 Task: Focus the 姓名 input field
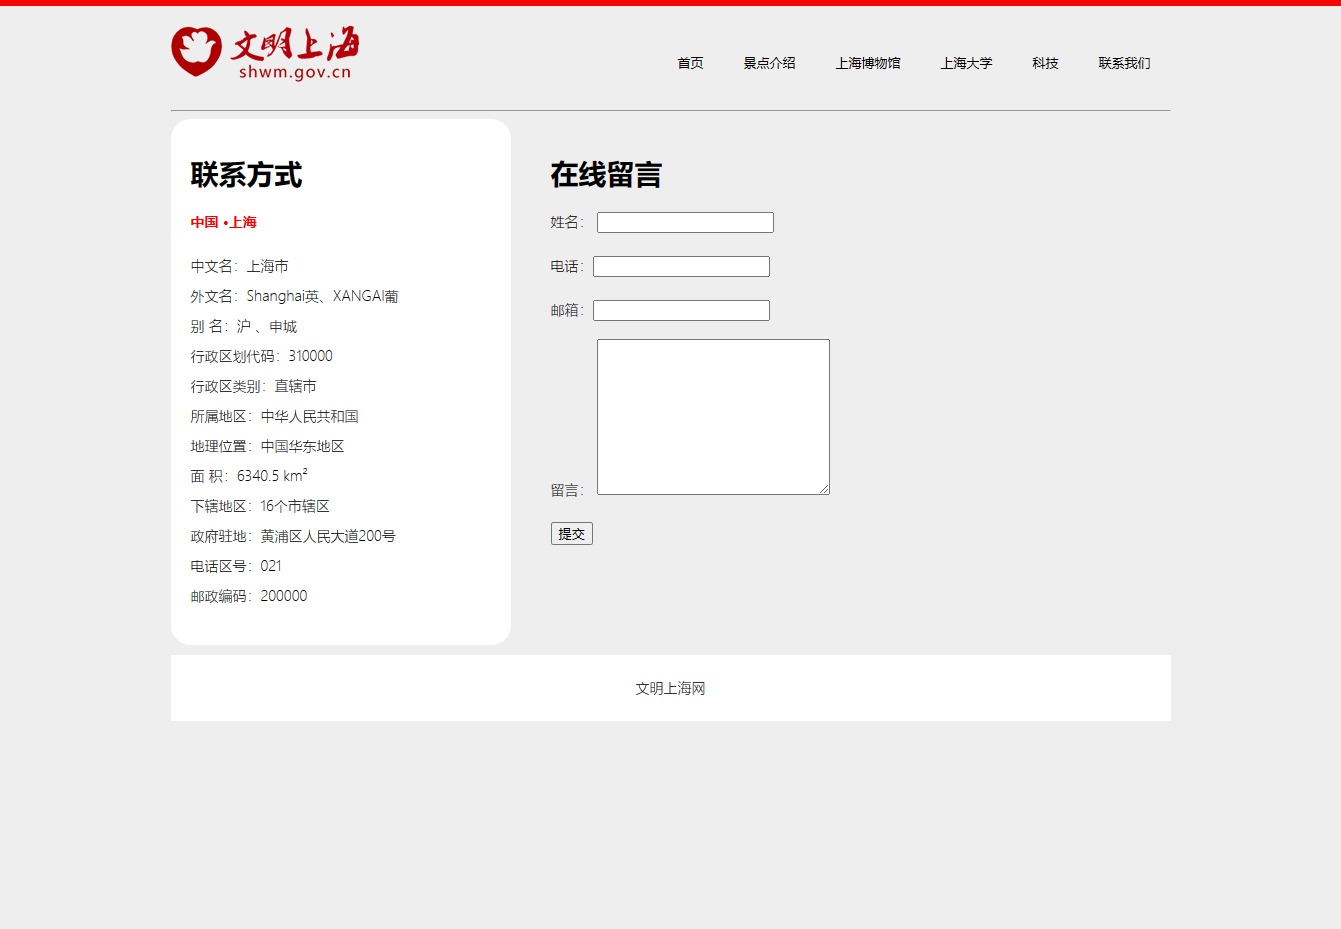pos(685,223)
